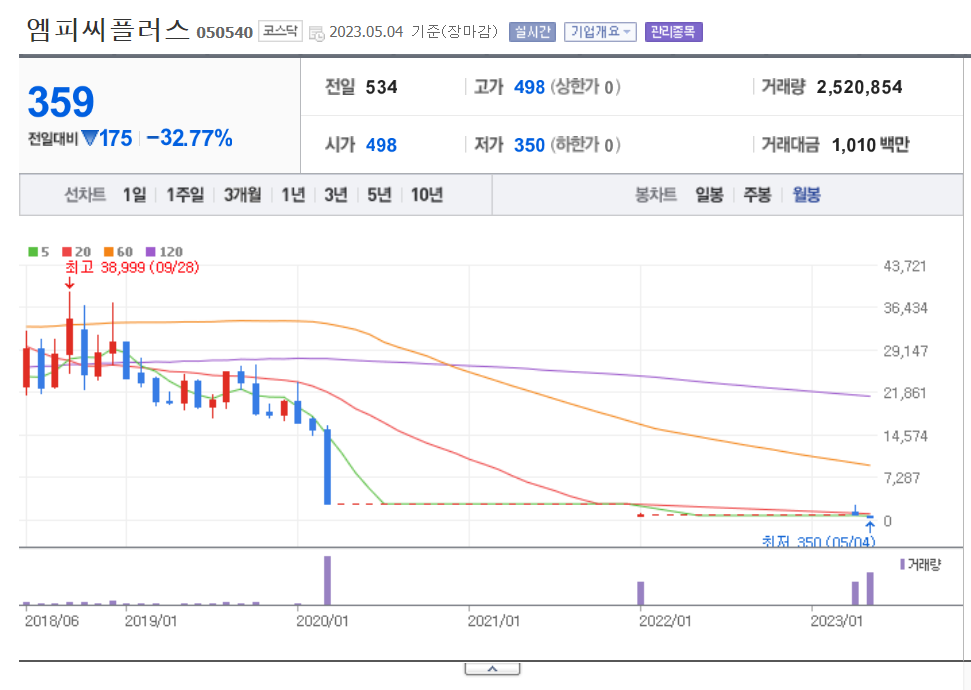Switch to the 1년 chart range

(x=294, y=195)
